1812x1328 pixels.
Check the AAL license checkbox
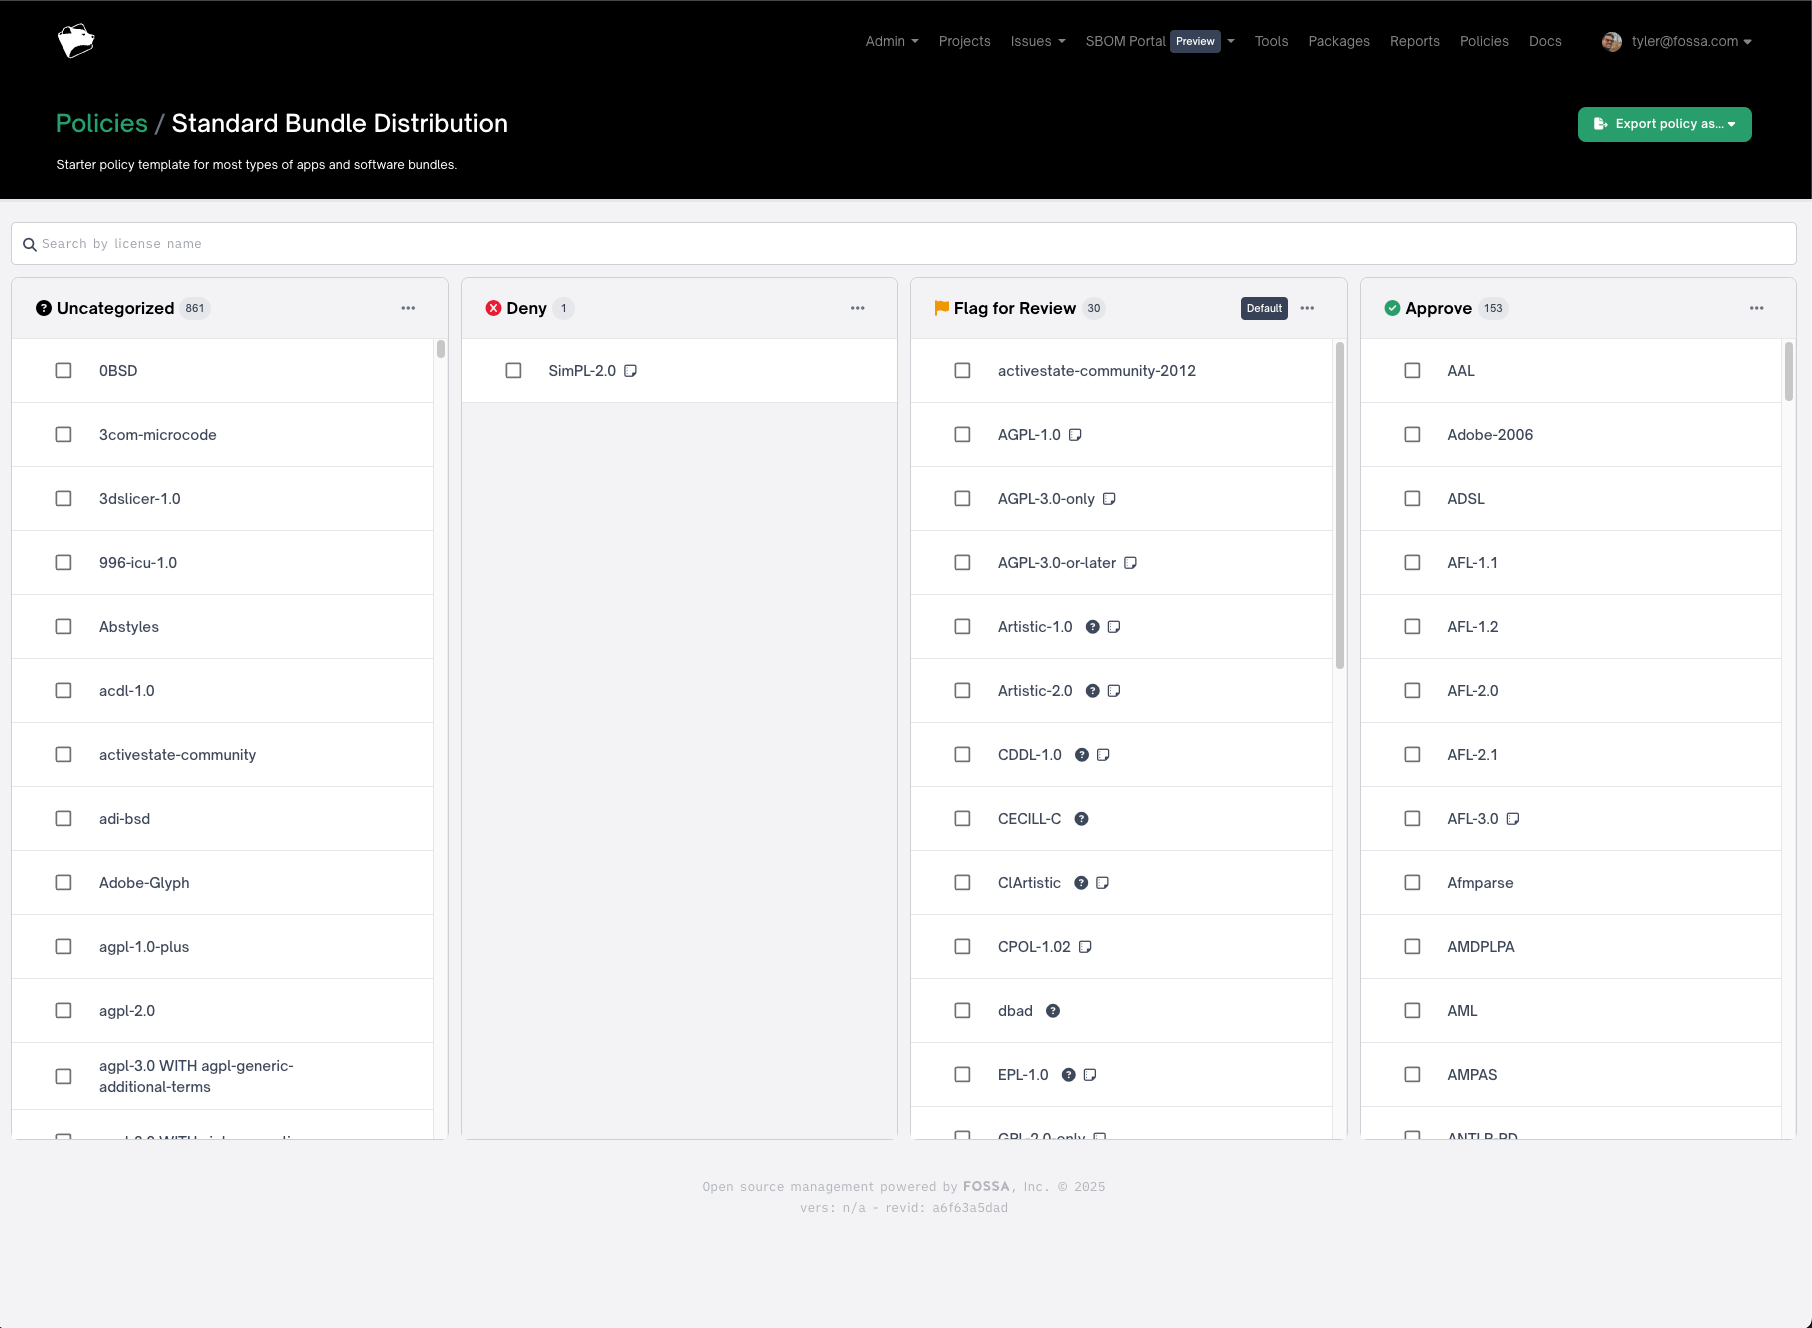[1412, 370]
